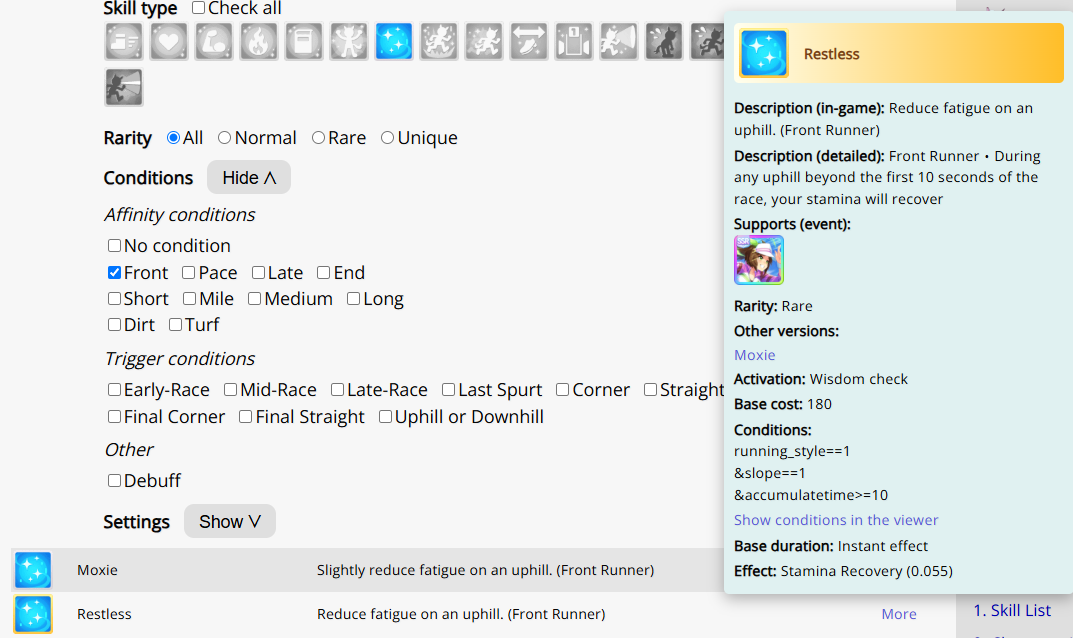1073x638 pixels.
Task: Click the &accumulatetime>=10 condition text
Action: click(811, 495)
